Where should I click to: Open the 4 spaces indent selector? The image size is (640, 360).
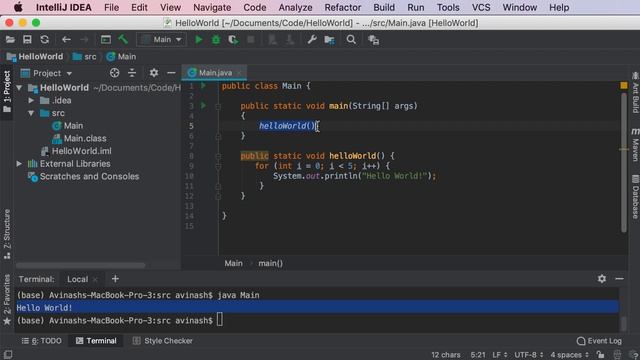click(x=569, y=355)
